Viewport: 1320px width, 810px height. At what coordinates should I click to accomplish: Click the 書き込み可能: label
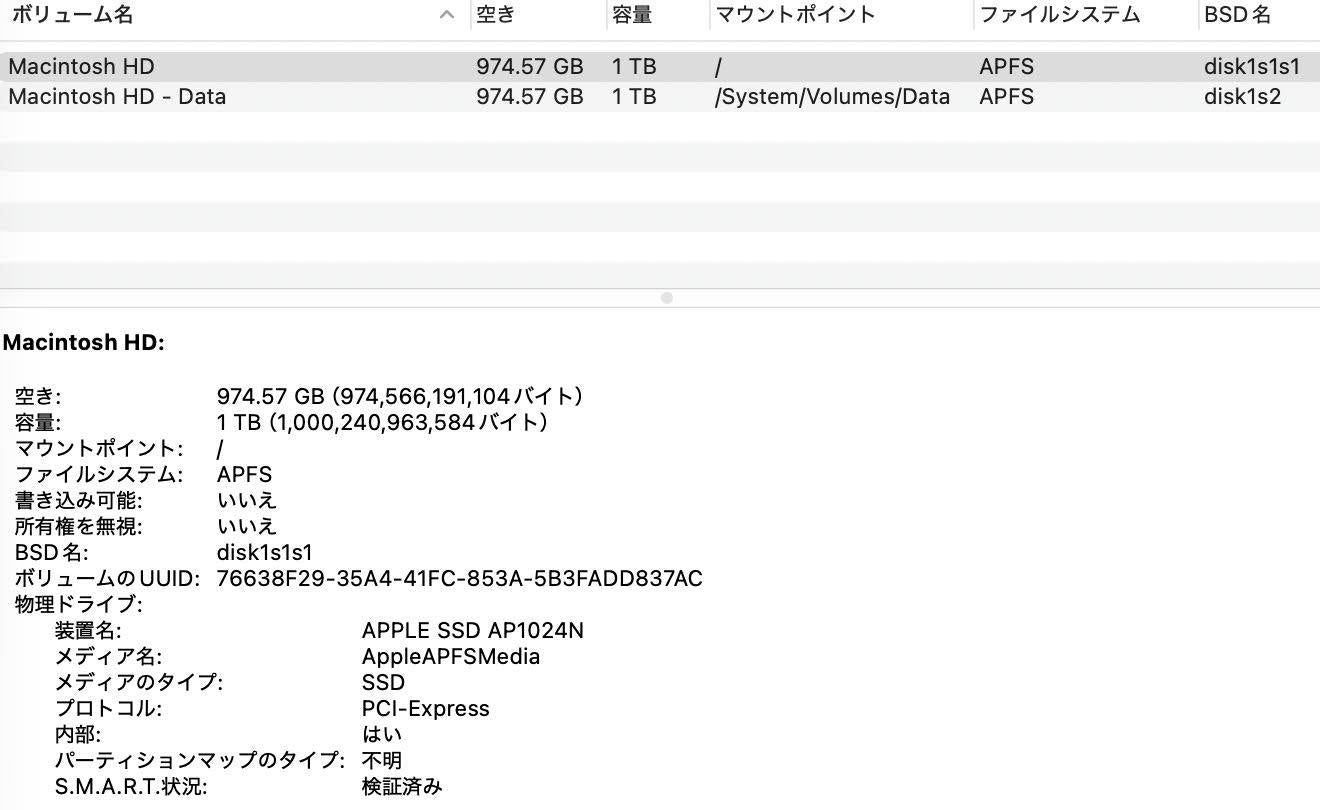(79, 501)
